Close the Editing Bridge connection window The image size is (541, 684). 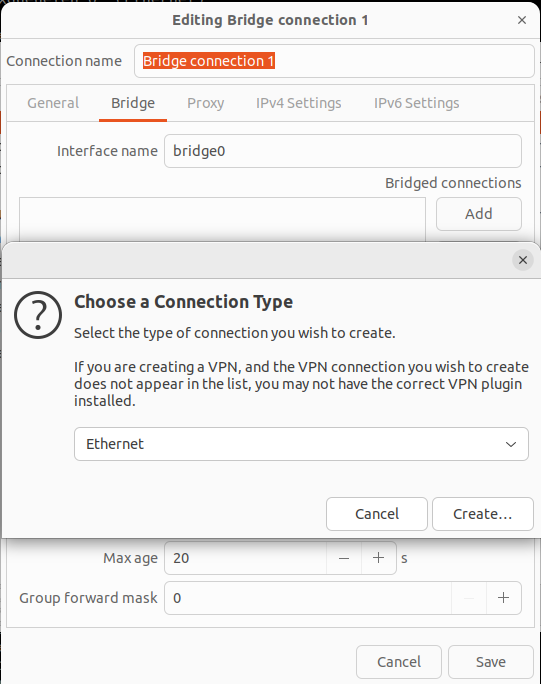(x=522, y=20)
